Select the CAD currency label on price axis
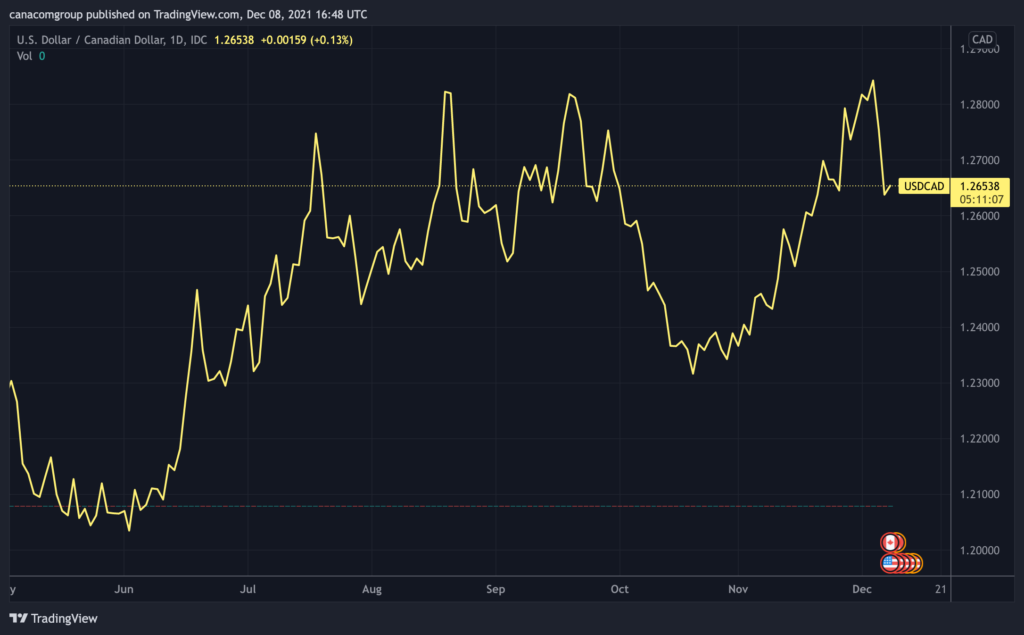The height and width of the screenshot is (635, 1024). coord(982,40)
